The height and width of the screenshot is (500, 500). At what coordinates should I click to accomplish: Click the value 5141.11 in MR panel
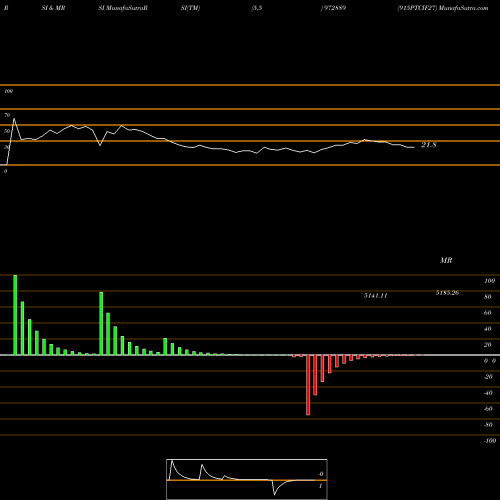376,296
